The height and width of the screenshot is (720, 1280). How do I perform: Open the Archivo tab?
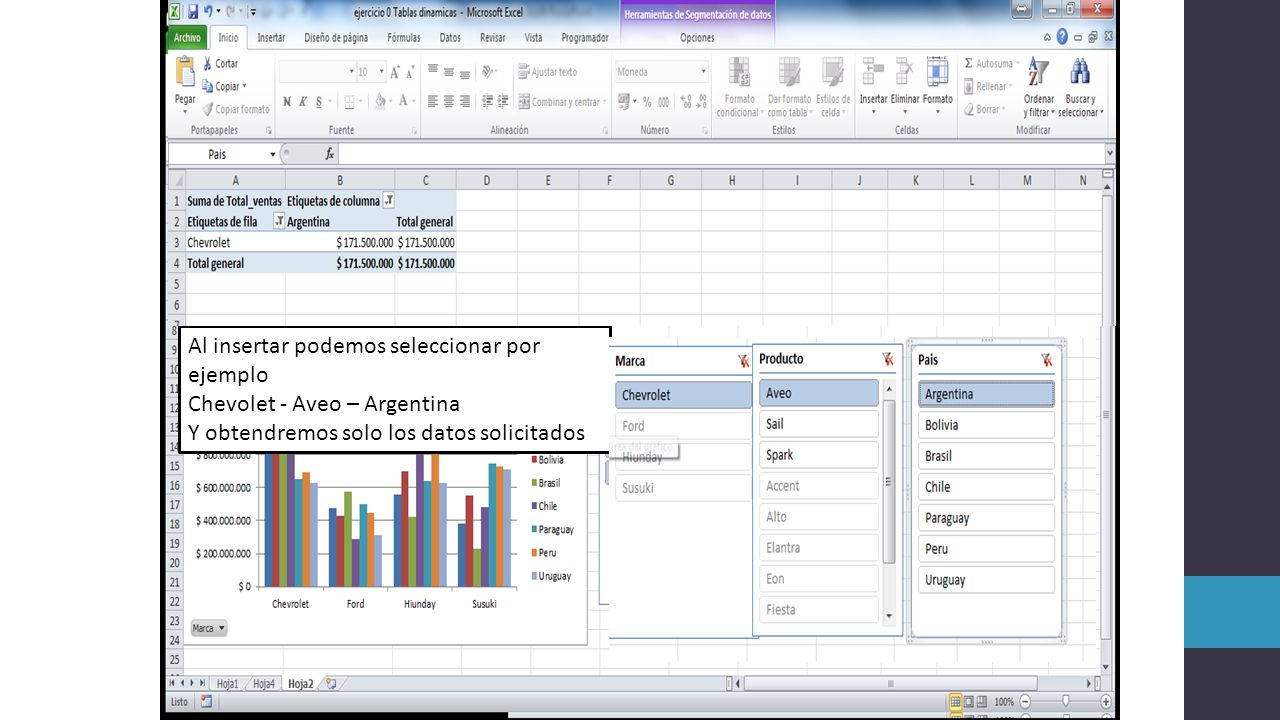187,38
